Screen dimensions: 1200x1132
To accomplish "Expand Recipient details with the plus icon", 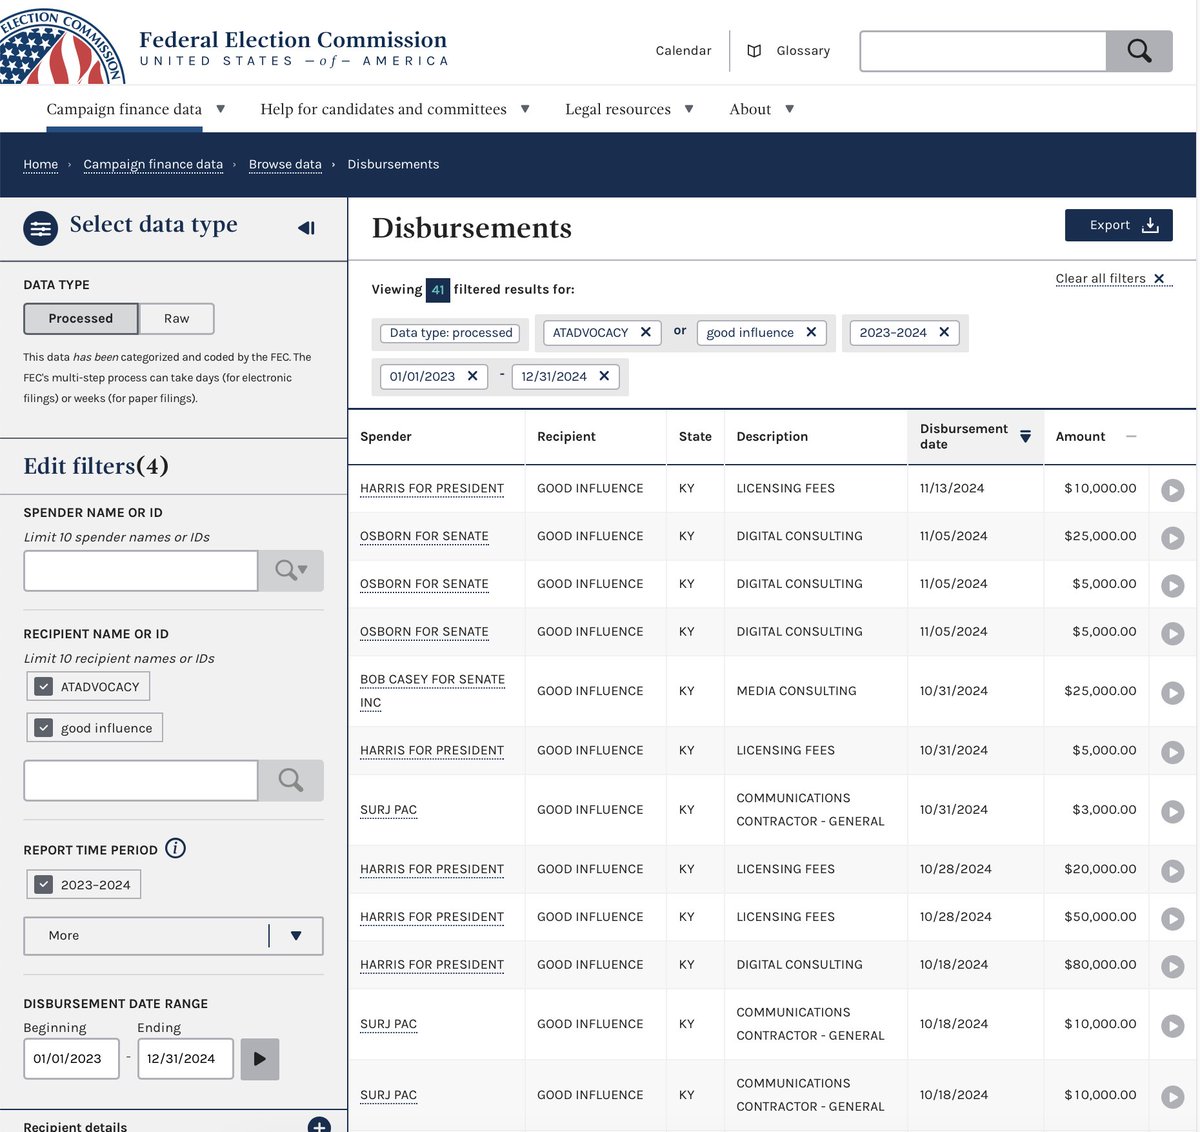I will (319, 1126).
